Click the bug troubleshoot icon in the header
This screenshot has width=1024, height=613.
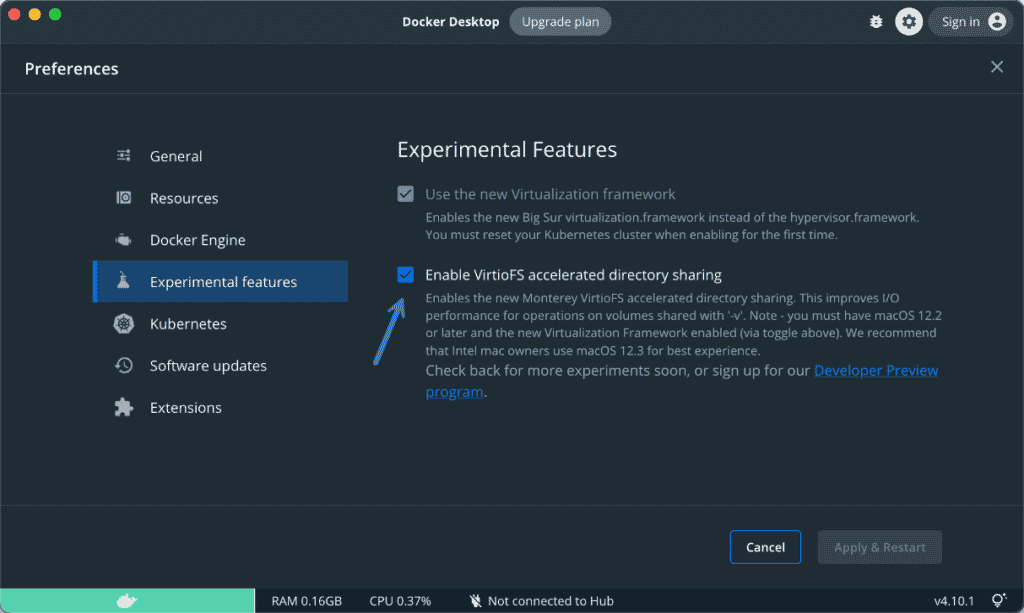(876, 22)
